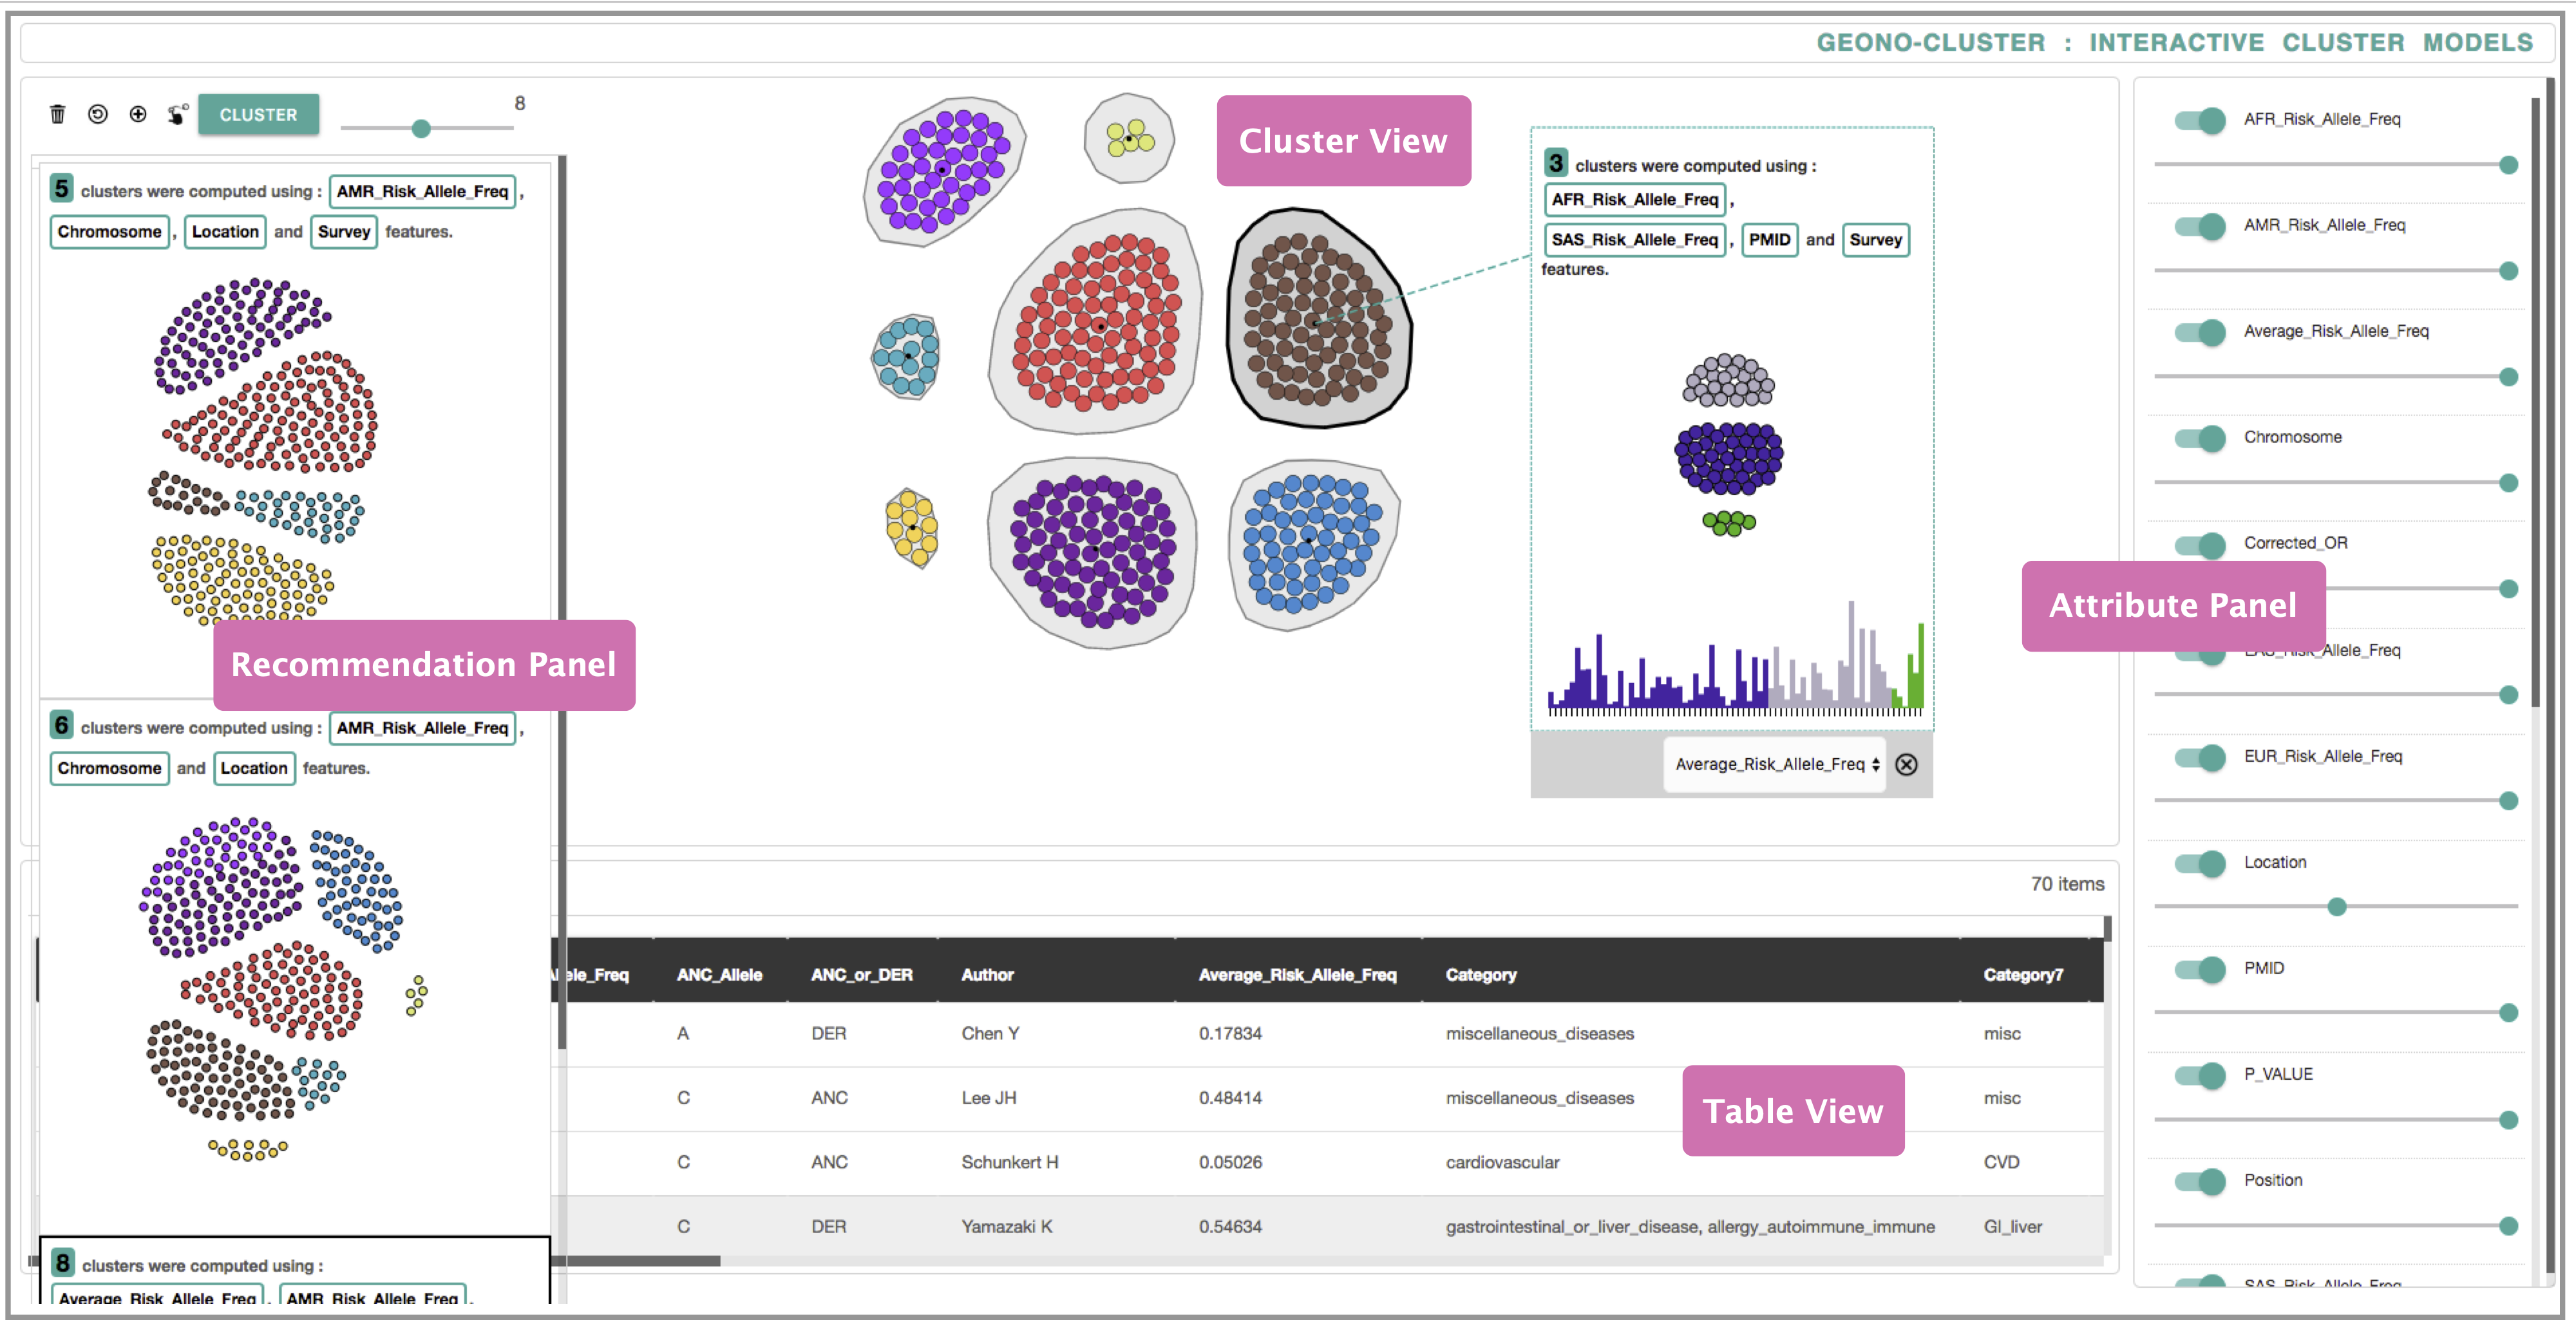This screenshot has height=1320, width=2576.
Task: Select the Survey feature tag in recommendation 5
Action: 343,231
